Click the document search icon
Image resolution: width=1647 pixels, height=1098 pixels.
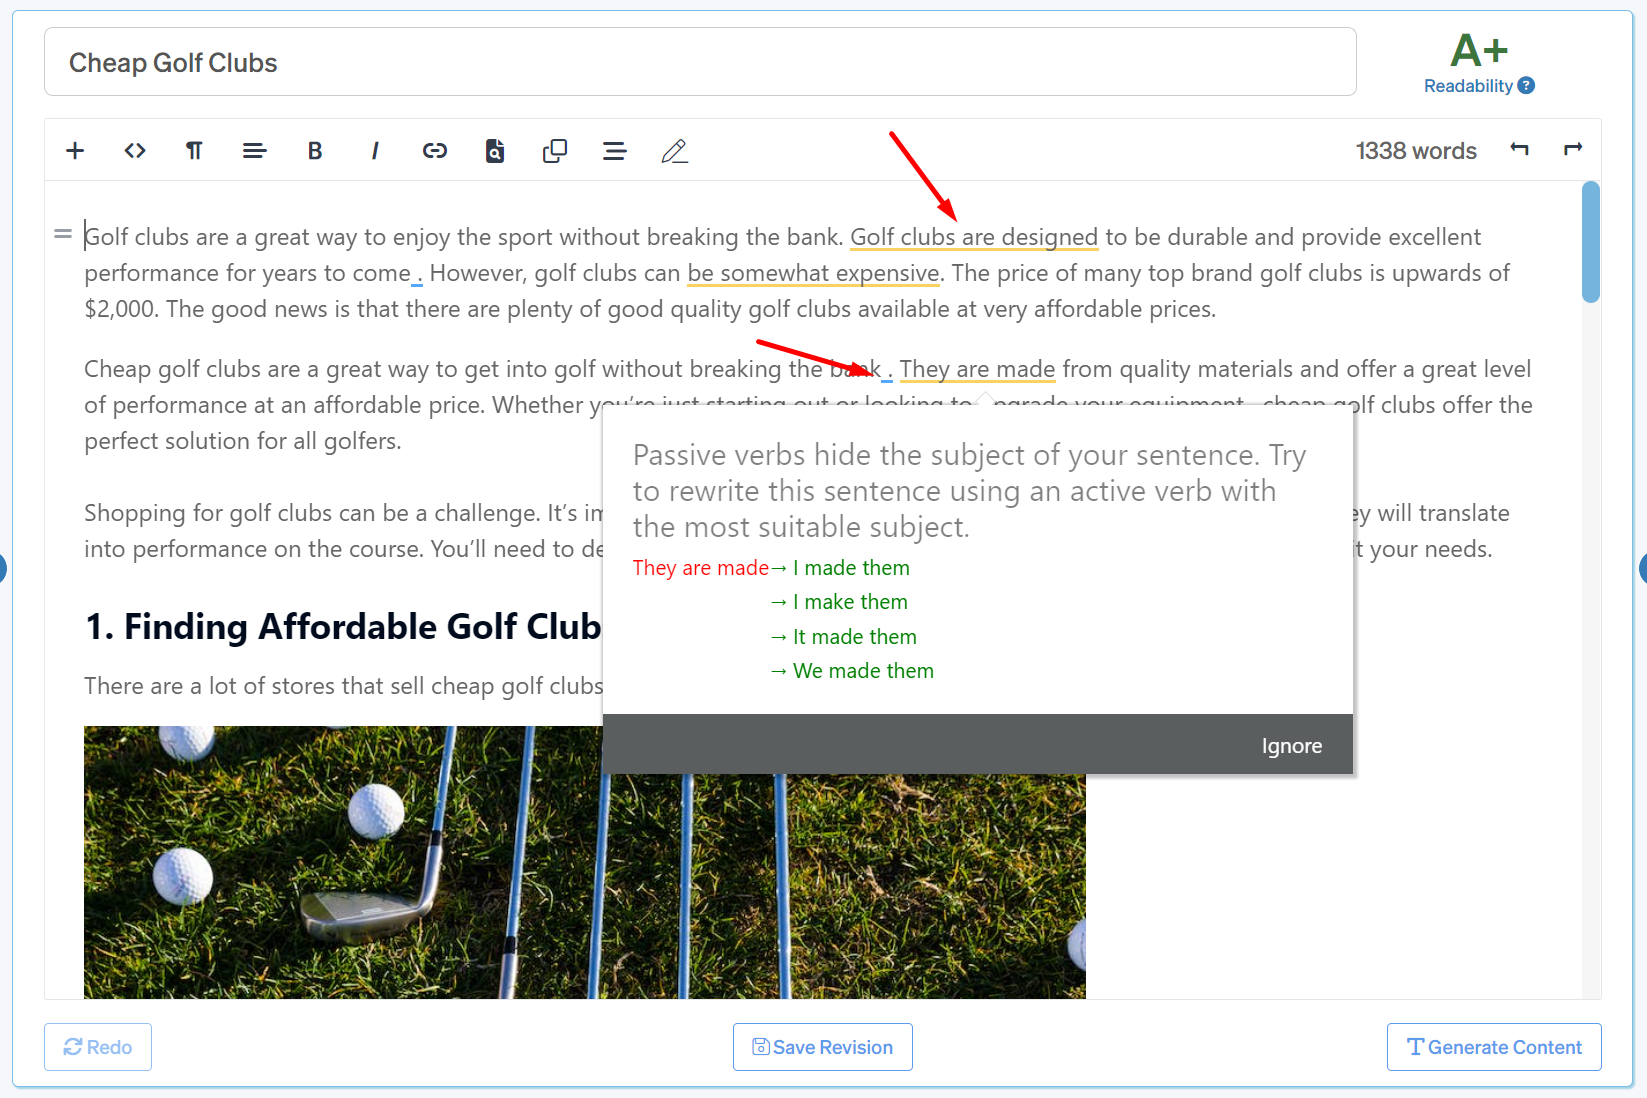[495, 151]
